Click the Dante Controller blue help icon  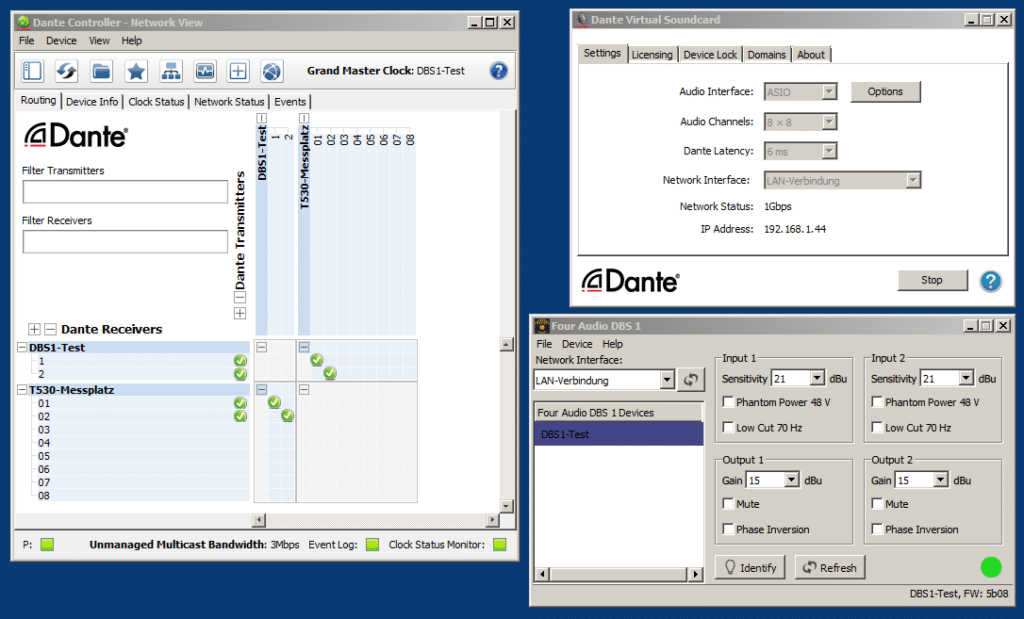coord(498,71)
